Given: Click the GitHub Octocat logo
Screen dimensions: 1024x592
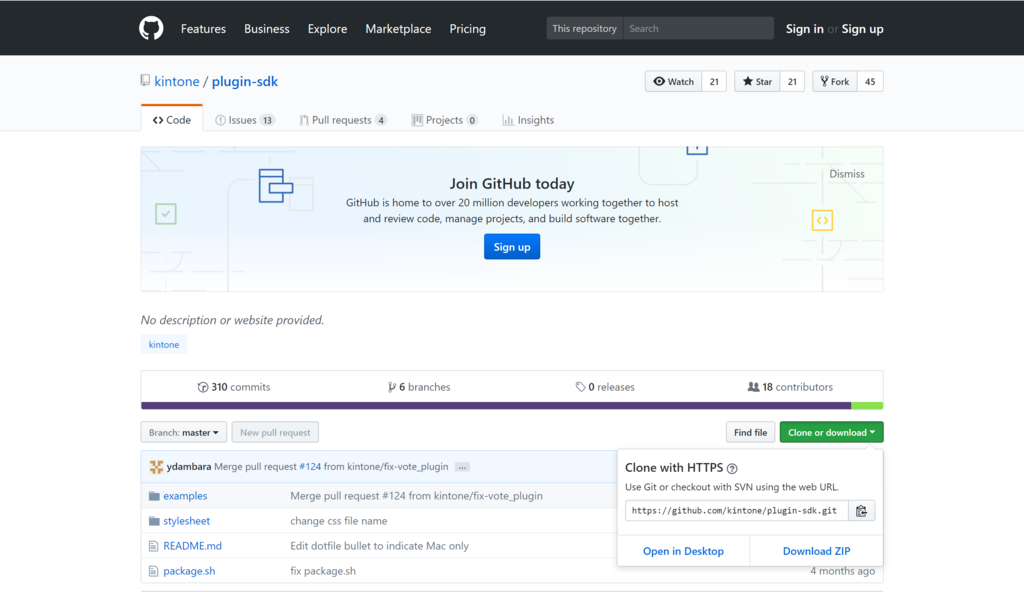Looking at the screenshot, I should click(x=151, y=28).
